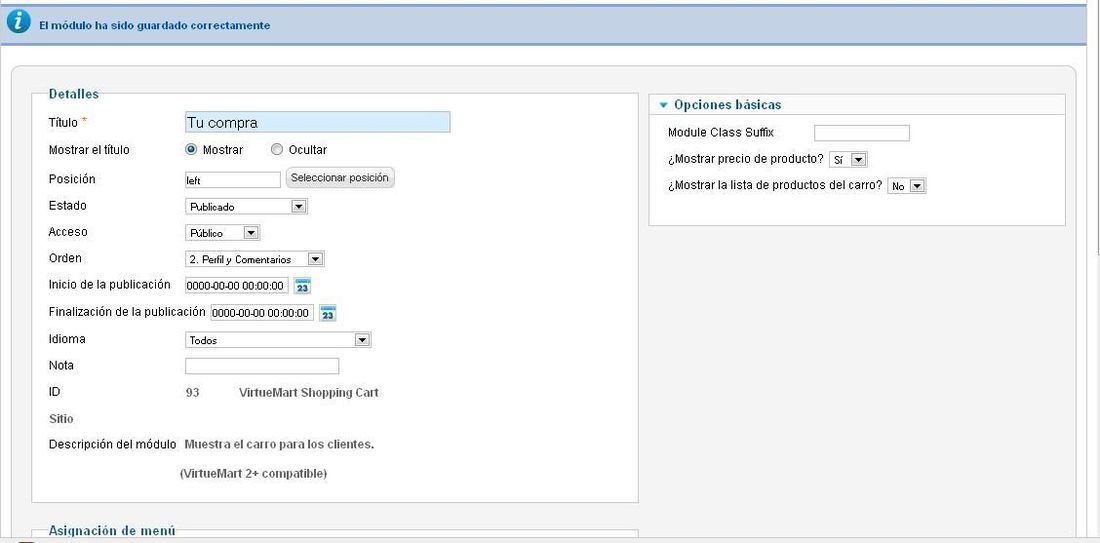Click the Sitio label
1100x543 pixels.
61,419
